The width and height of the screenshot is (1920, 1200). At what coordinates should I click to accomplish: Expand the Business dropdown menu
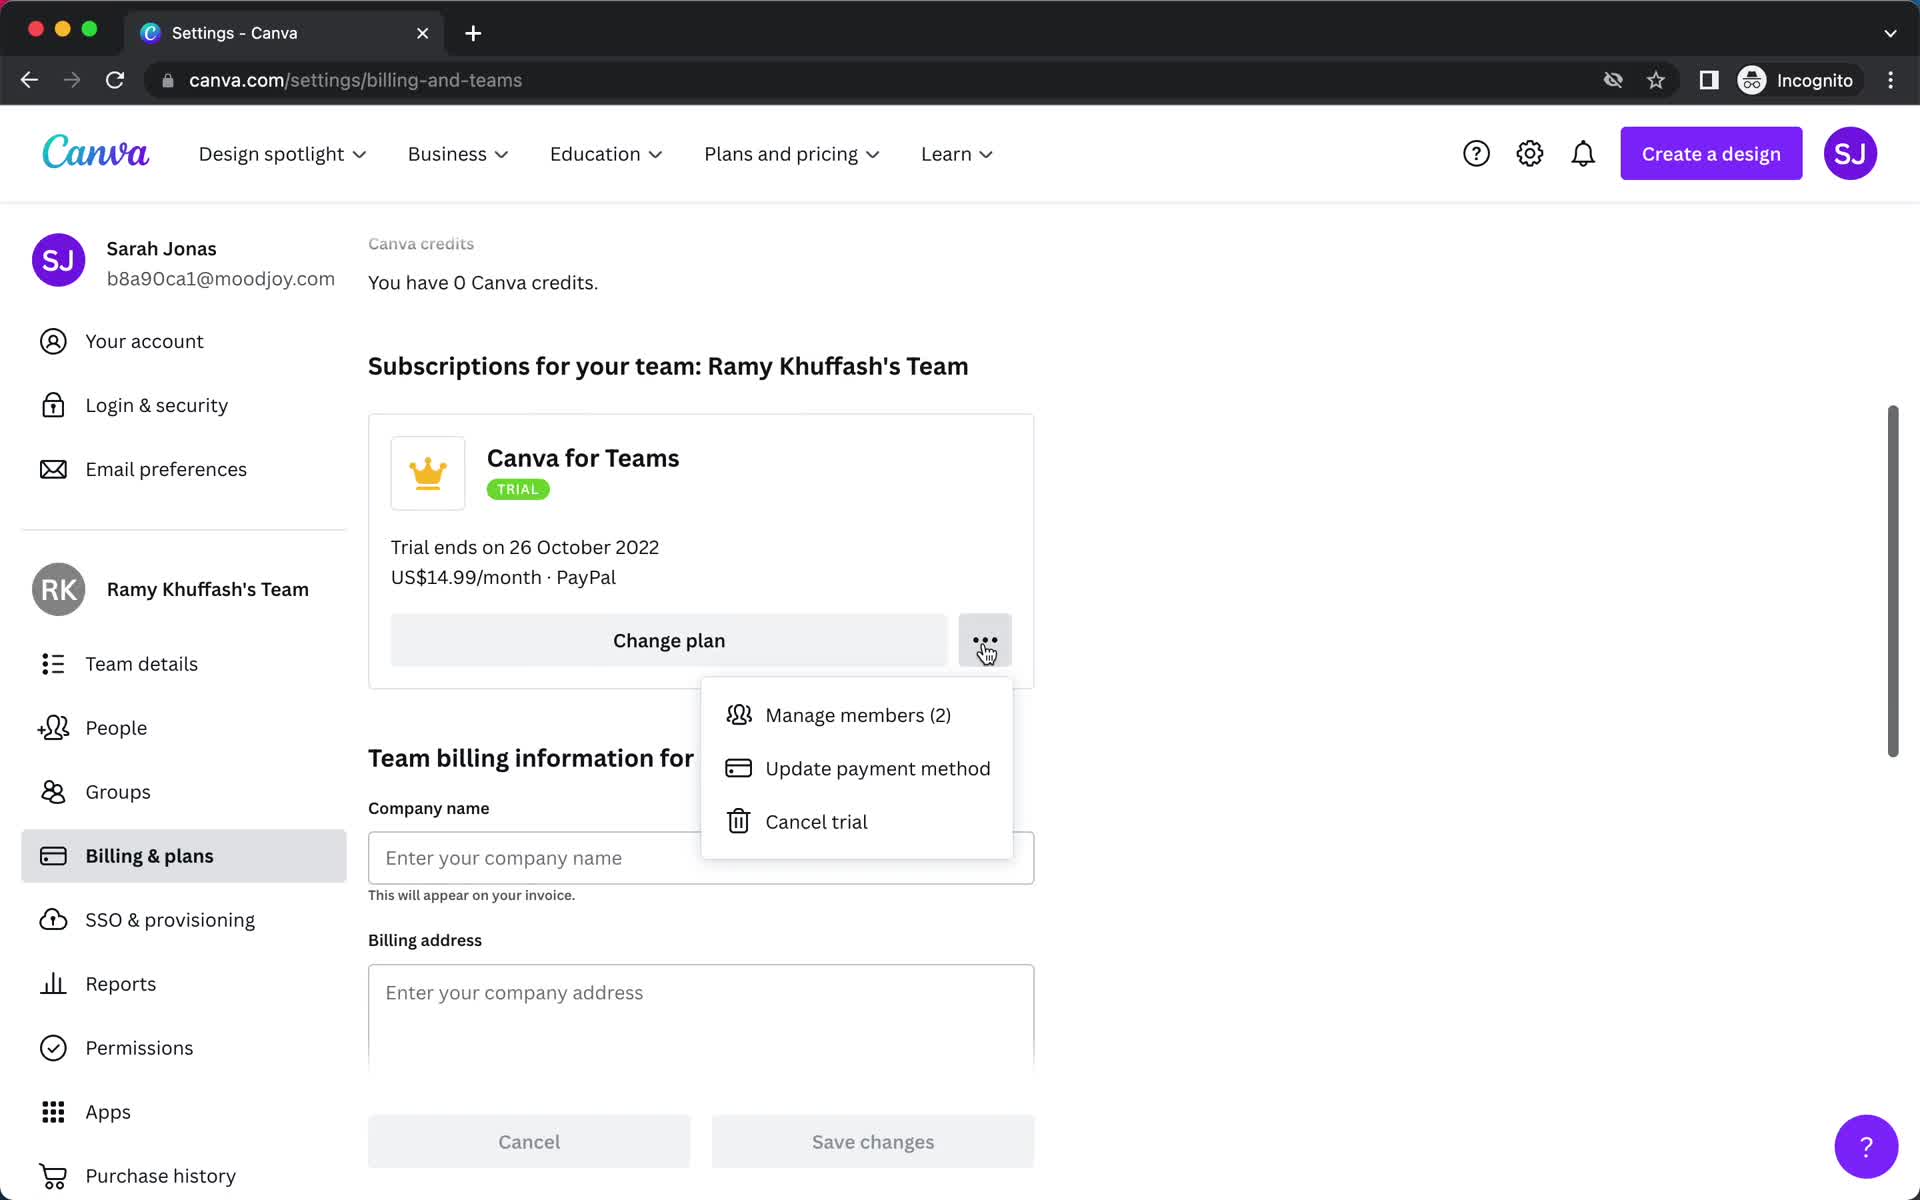tap(458, 154)
